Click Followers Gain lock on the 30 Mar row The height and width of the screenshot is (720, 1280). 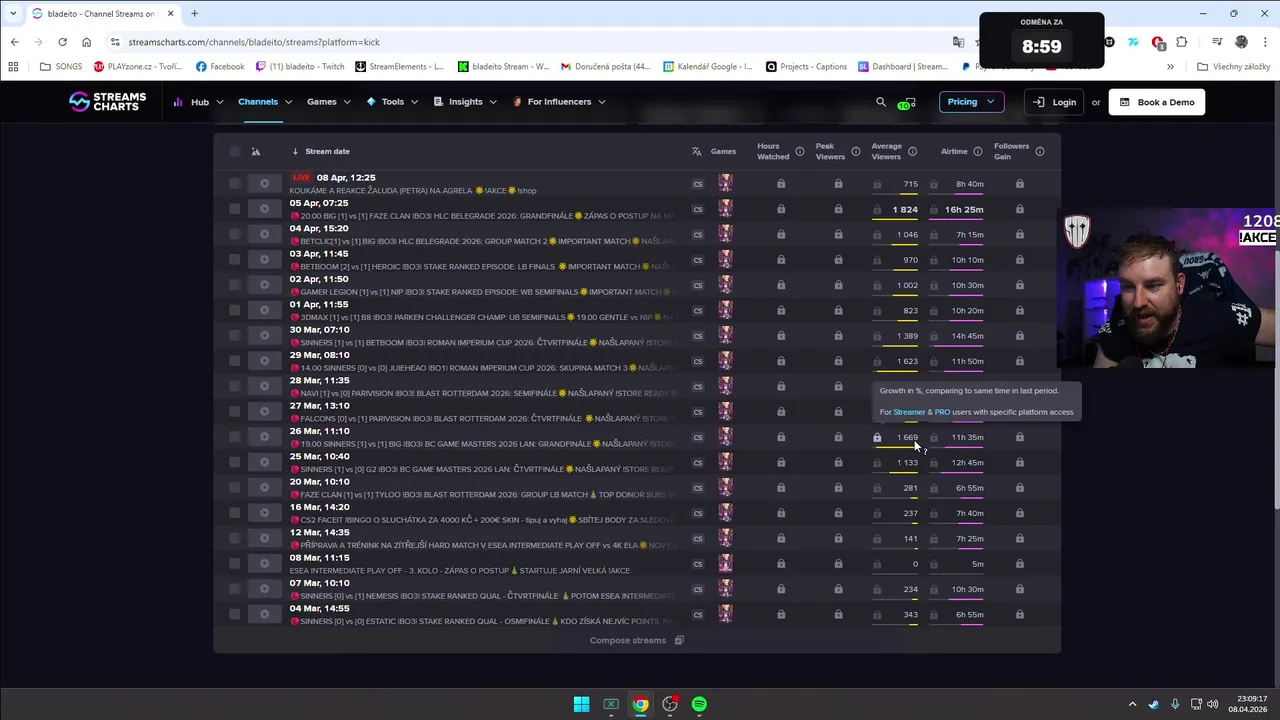point(1020,336)
